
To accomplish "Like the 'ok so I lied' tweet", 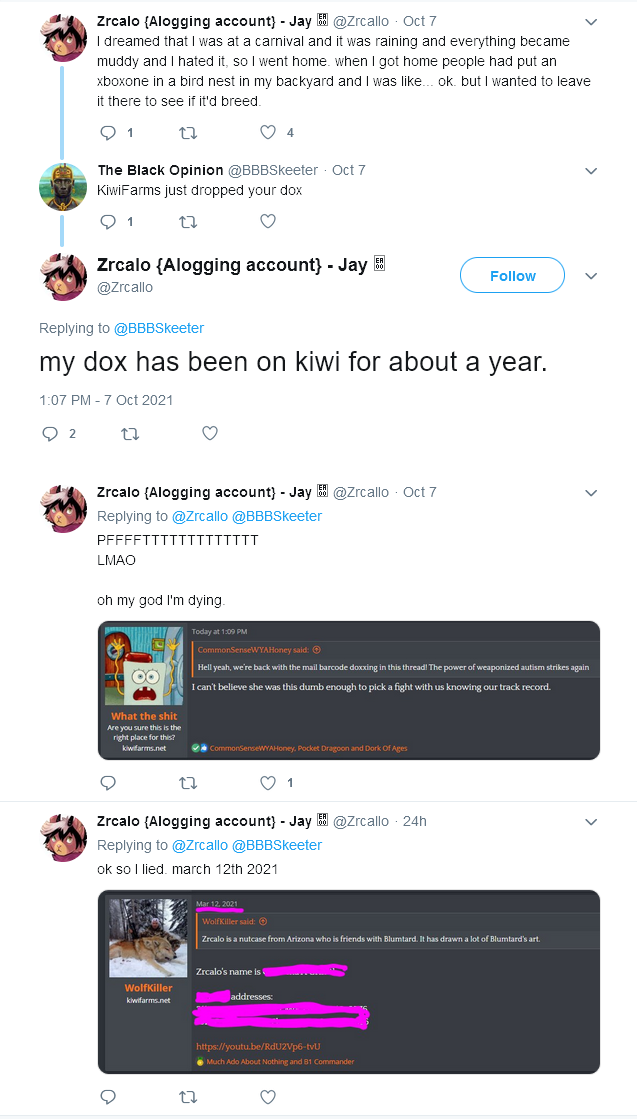I will pyautogui.click(x=267, y=1097).
